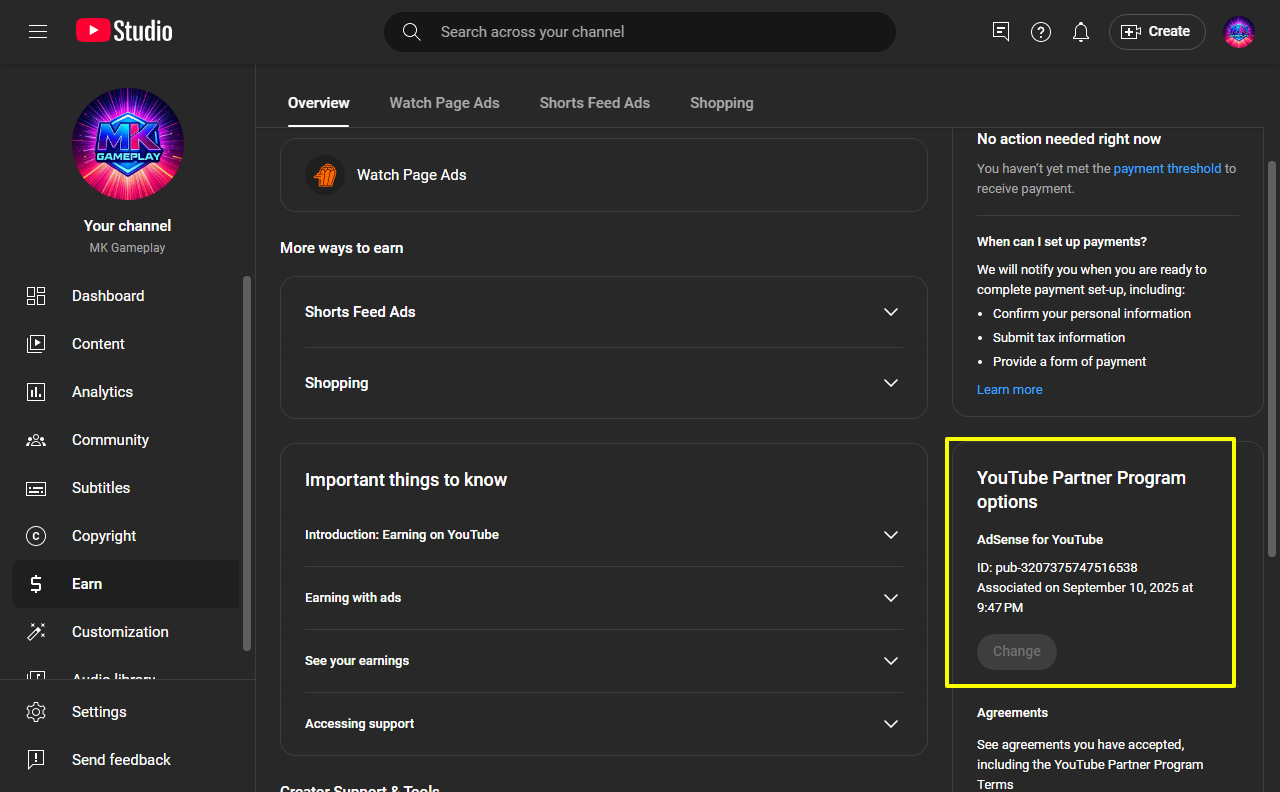Click the YouTube Studio logo
The height and width of the screenshot is (792, 1280).
coord(124,32)
